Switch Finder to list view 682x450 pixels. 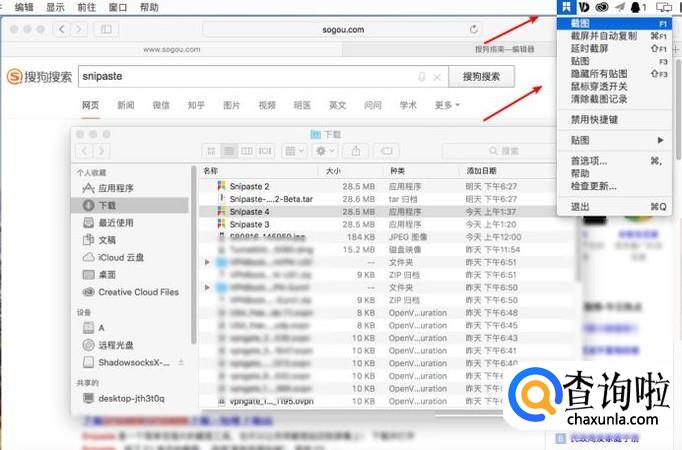click(x=229, y=151)
